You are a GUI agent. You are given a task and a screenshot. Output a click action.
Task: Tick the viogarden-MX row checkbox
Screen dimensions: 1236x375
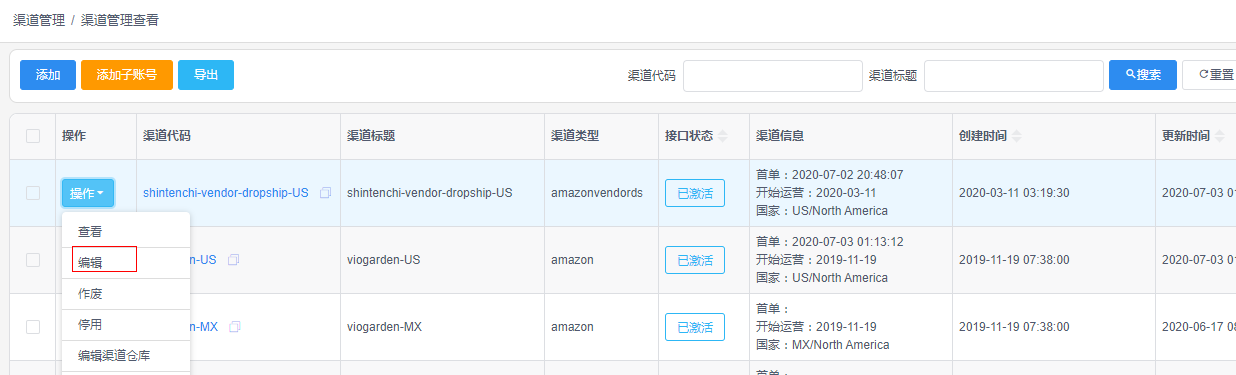33,327
